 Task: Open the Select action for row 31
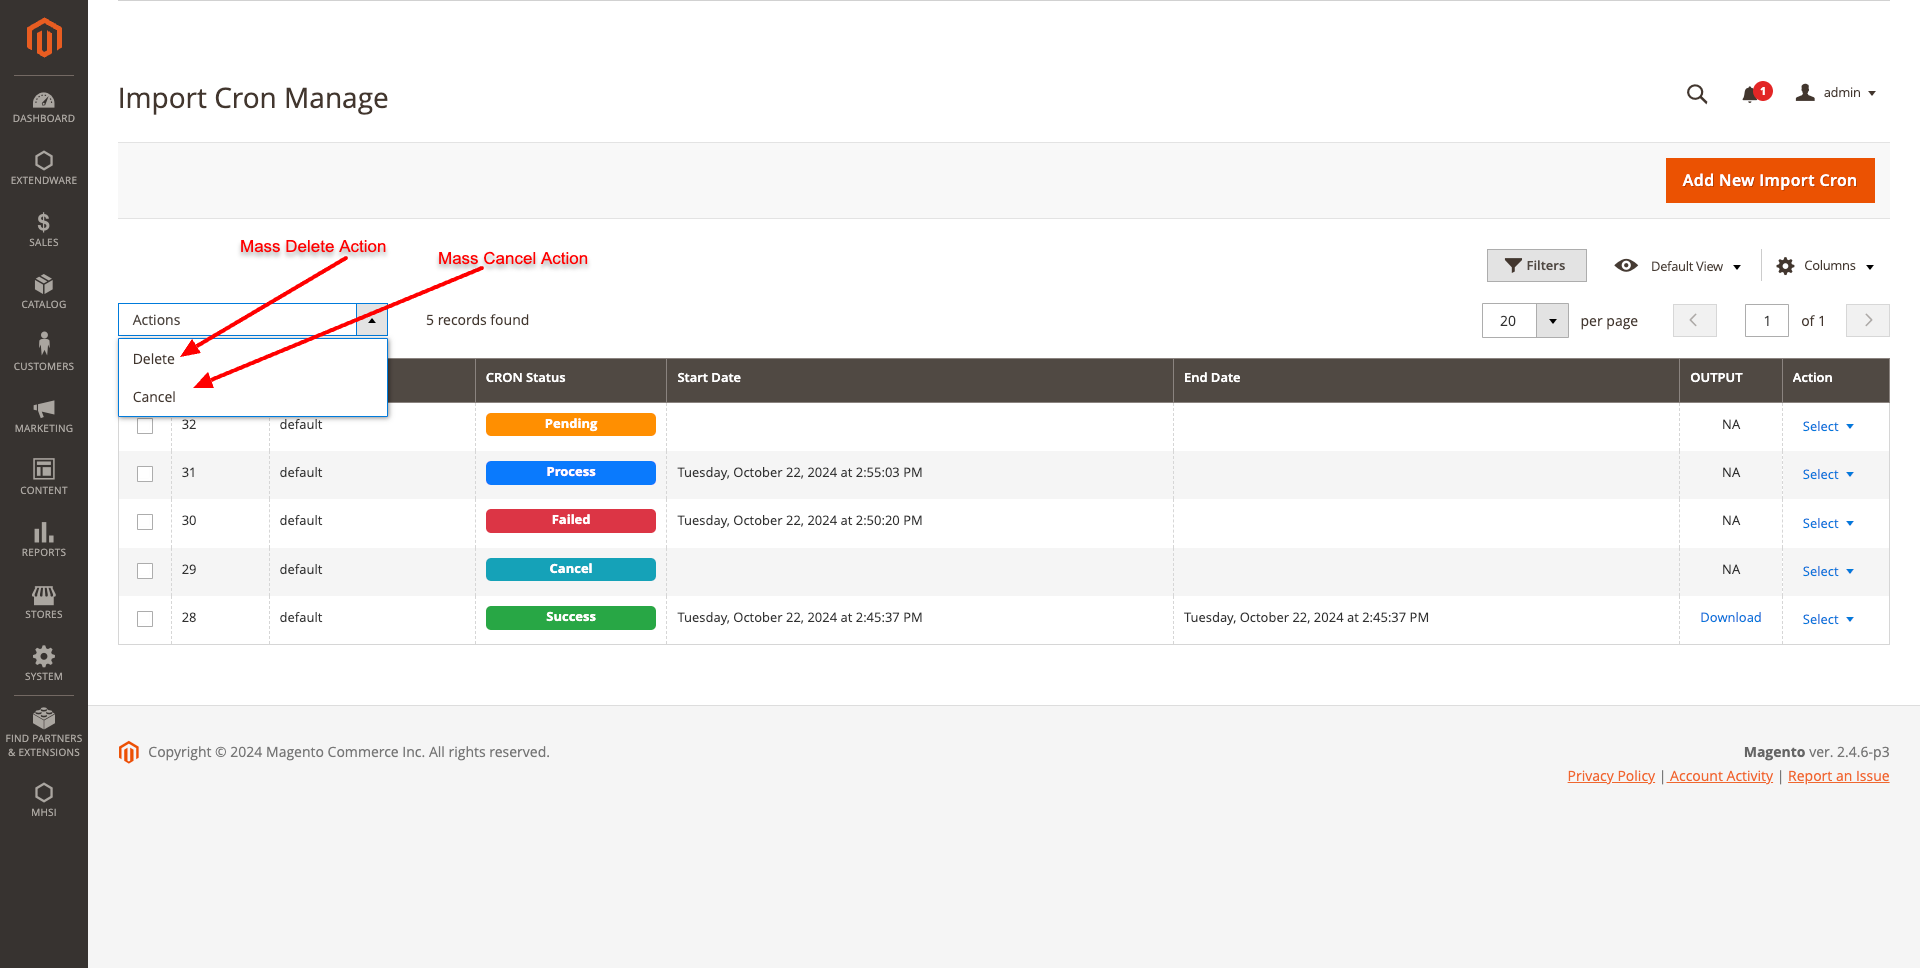coord(1828,474)
